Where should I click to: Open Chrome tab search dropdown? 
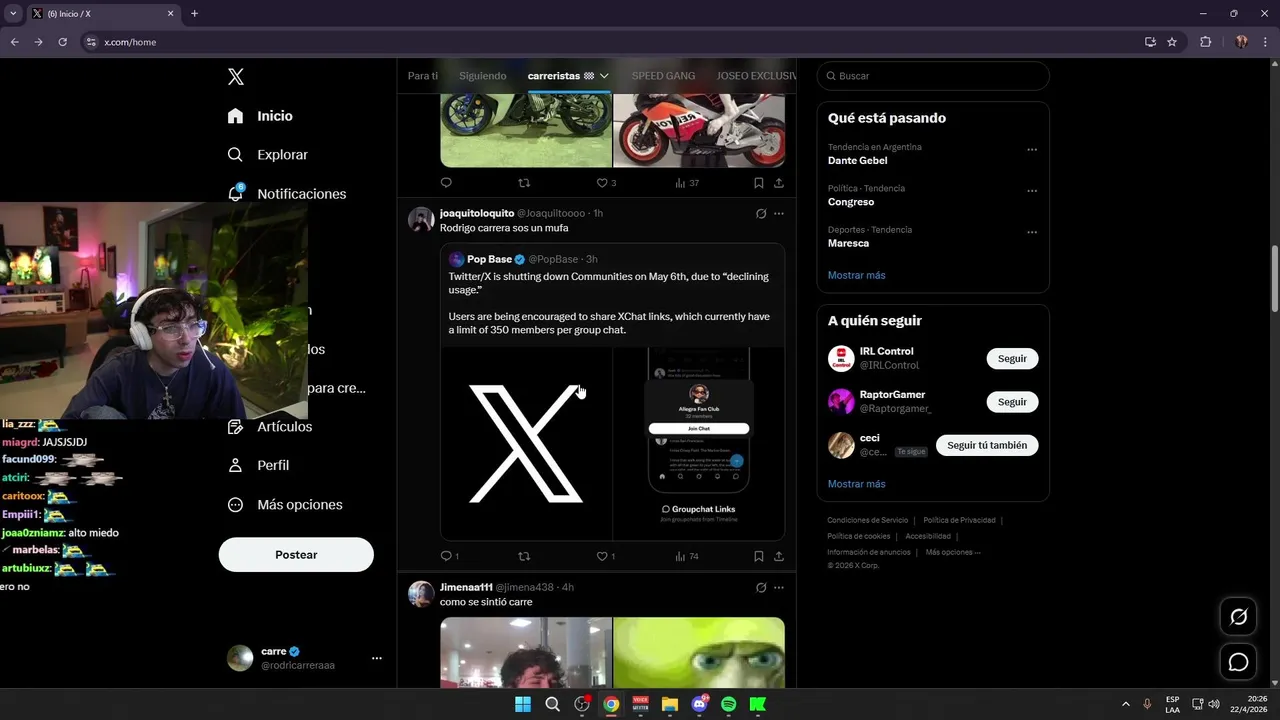(x=13, y=14)
